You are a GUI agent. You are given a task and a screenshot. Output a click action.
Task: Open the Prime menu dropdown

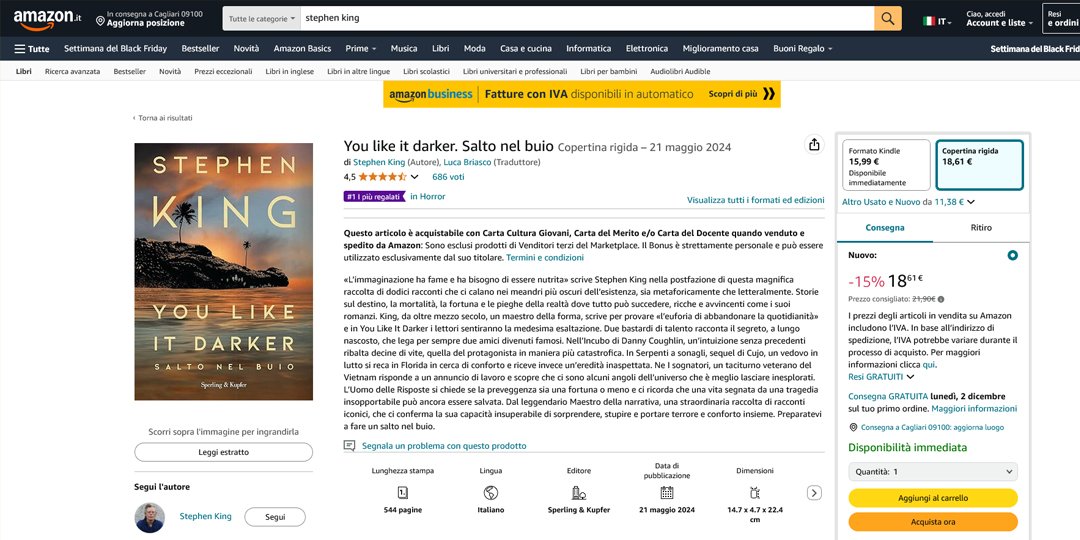click(x=361, y=49)
